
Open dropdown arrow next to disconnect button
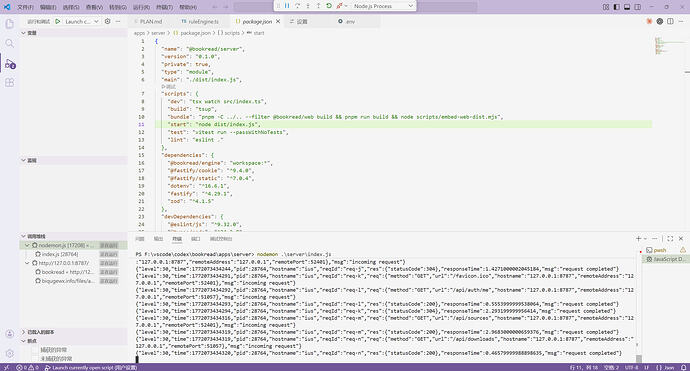click(x=346, y=6)
